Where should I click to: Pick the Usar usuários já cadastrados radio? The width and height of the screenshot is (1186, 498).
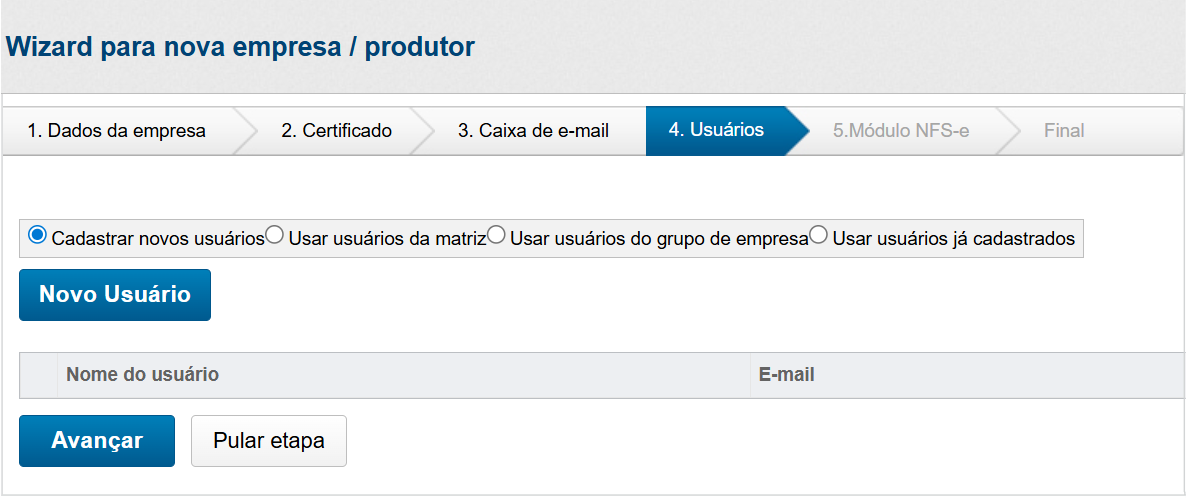point(819,237)
